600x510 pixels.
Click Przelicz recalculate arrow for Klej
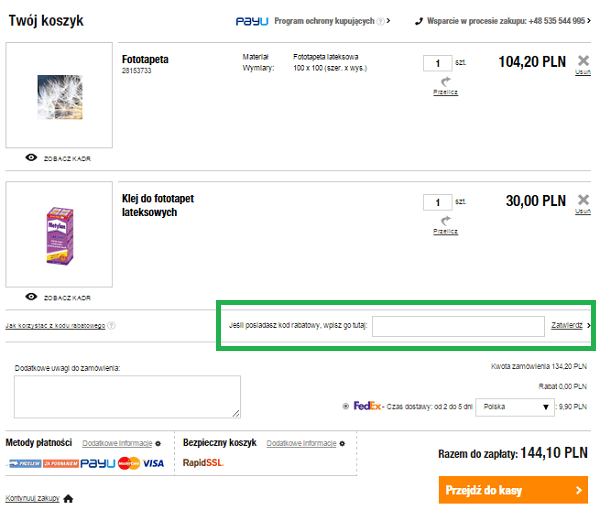click(446, 220)
